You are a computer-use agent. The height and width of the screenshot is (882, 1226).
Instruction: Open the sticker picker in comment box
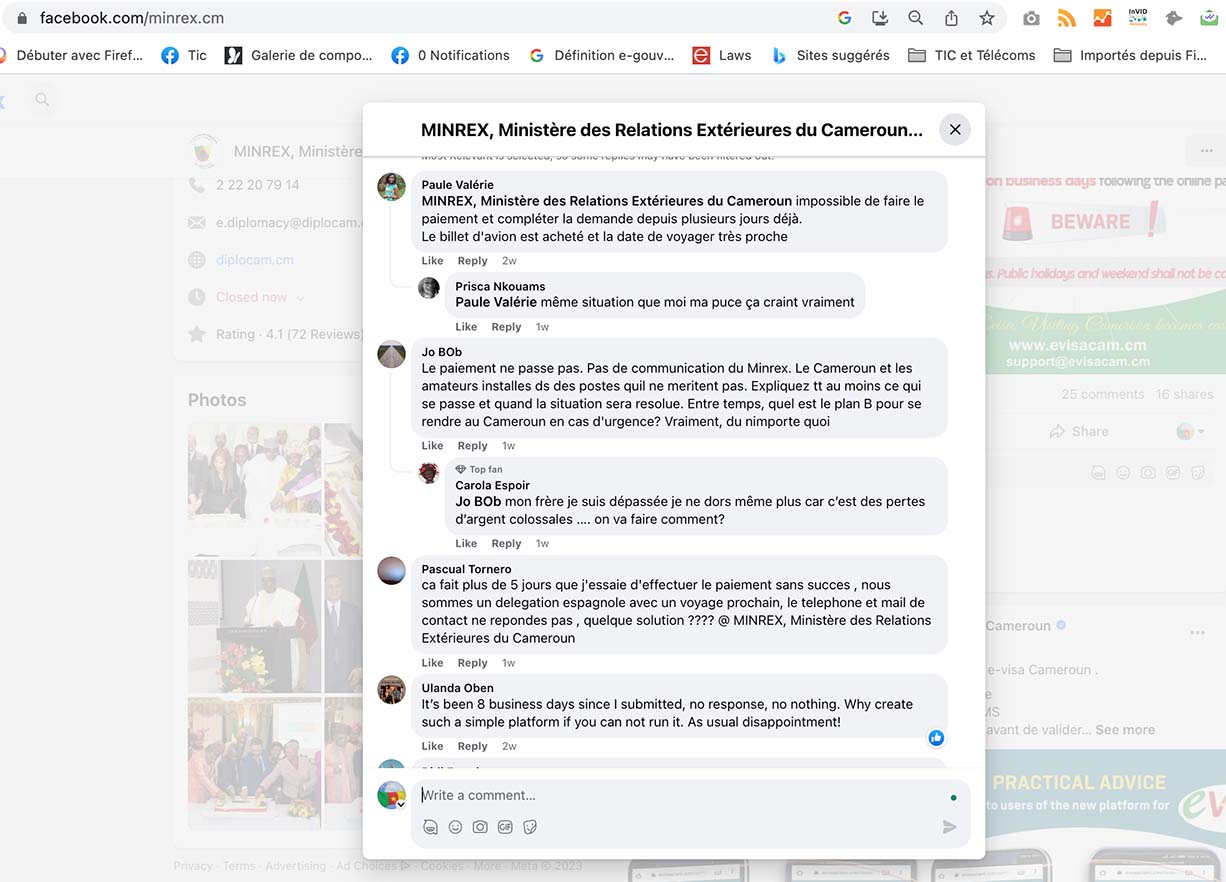pos(530,827)
